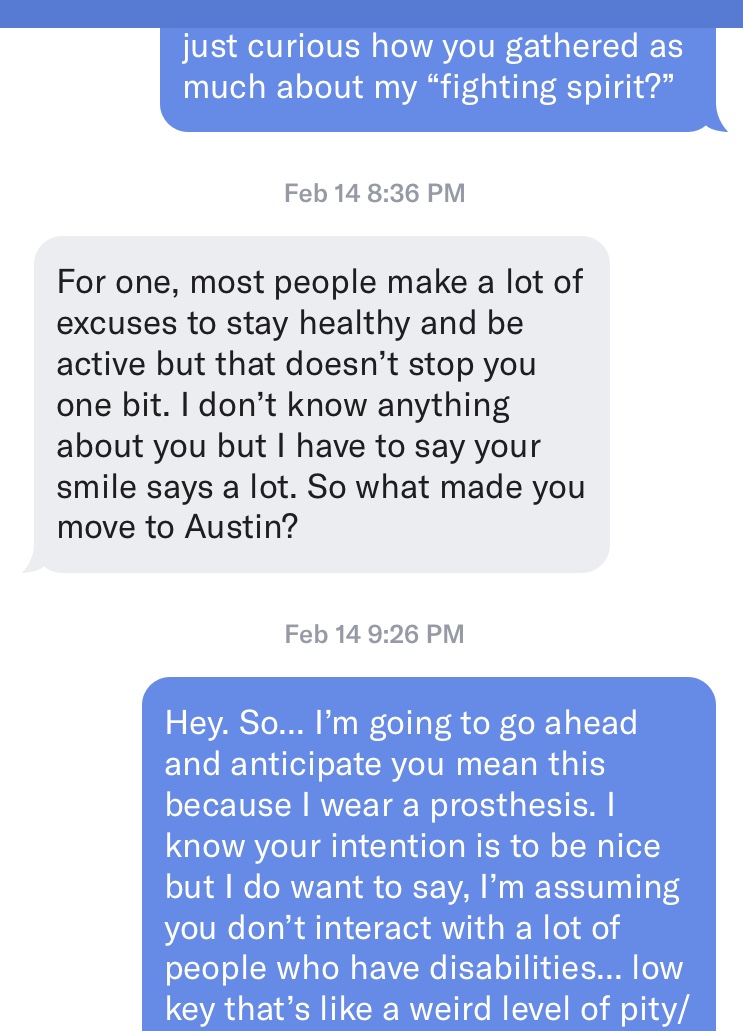
Task: Tap the blue header bar at top
Action: click(x=371, y=13)
